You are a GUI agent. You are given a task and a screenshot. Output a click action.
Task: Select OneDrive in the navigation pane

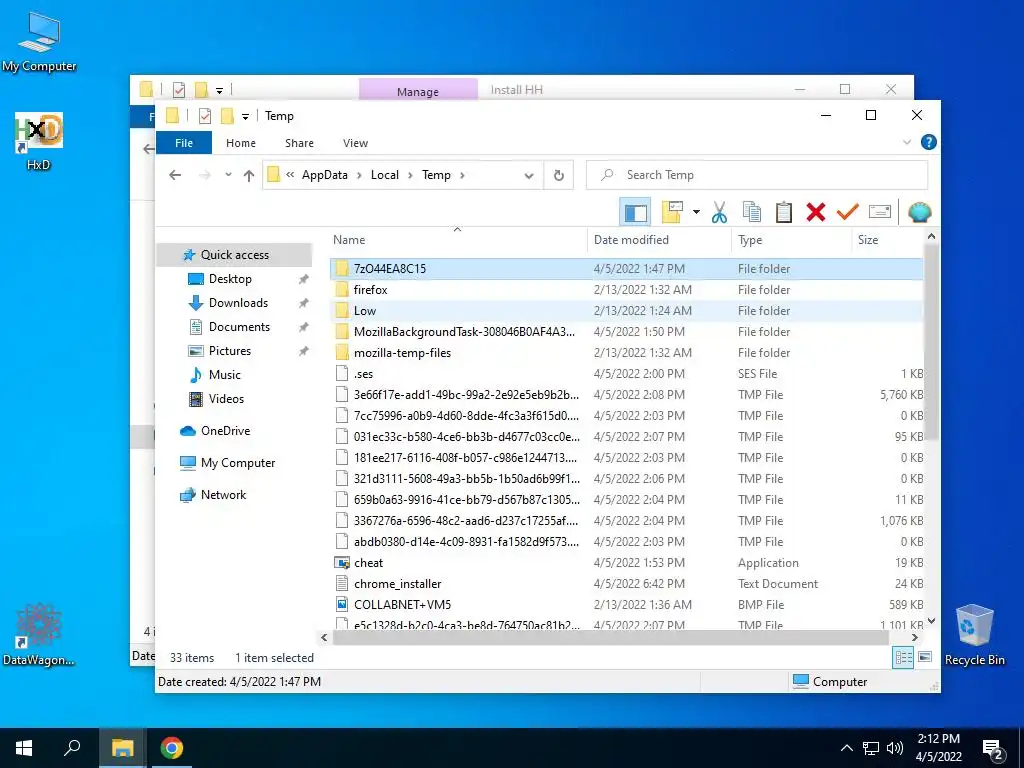(x=225, y=431)
